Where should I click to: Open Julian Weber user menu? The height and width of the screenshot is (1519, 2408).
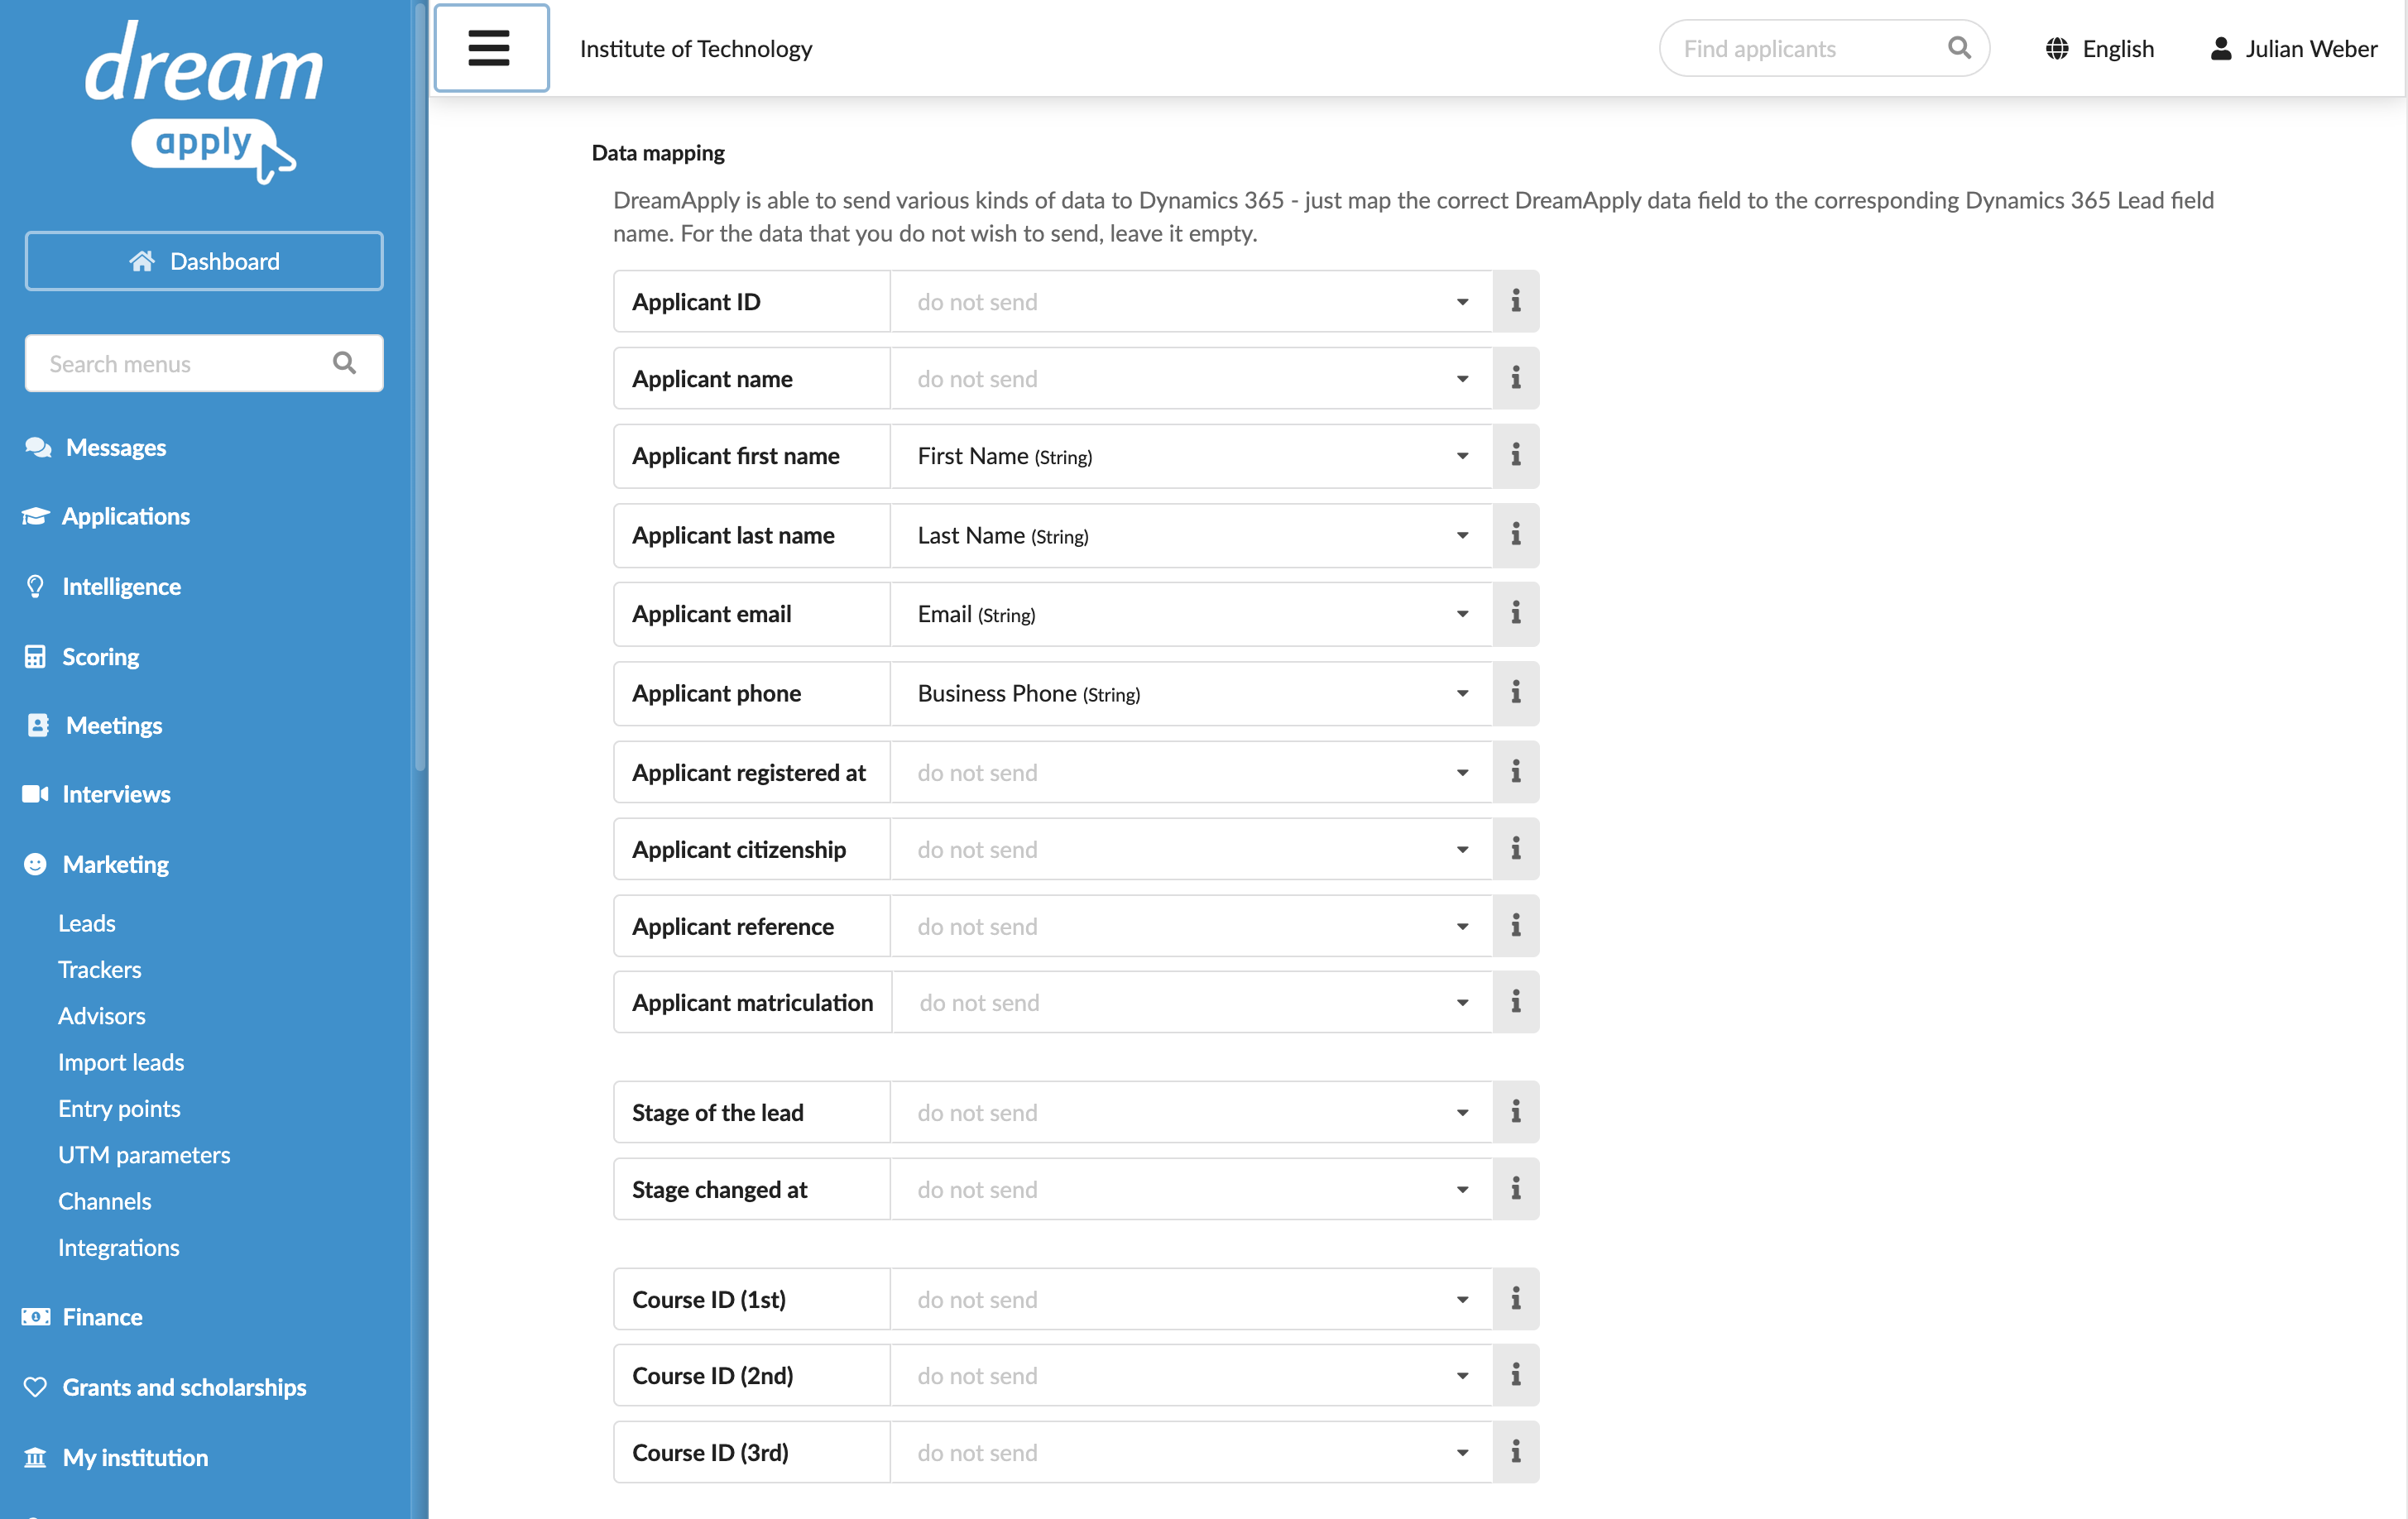pos(2293,48)
